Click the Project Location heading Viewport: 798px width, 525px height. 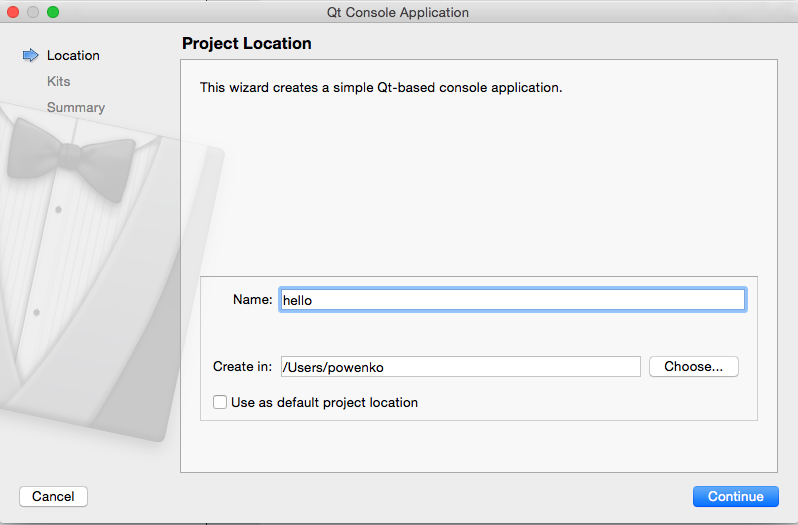point(247,43)
